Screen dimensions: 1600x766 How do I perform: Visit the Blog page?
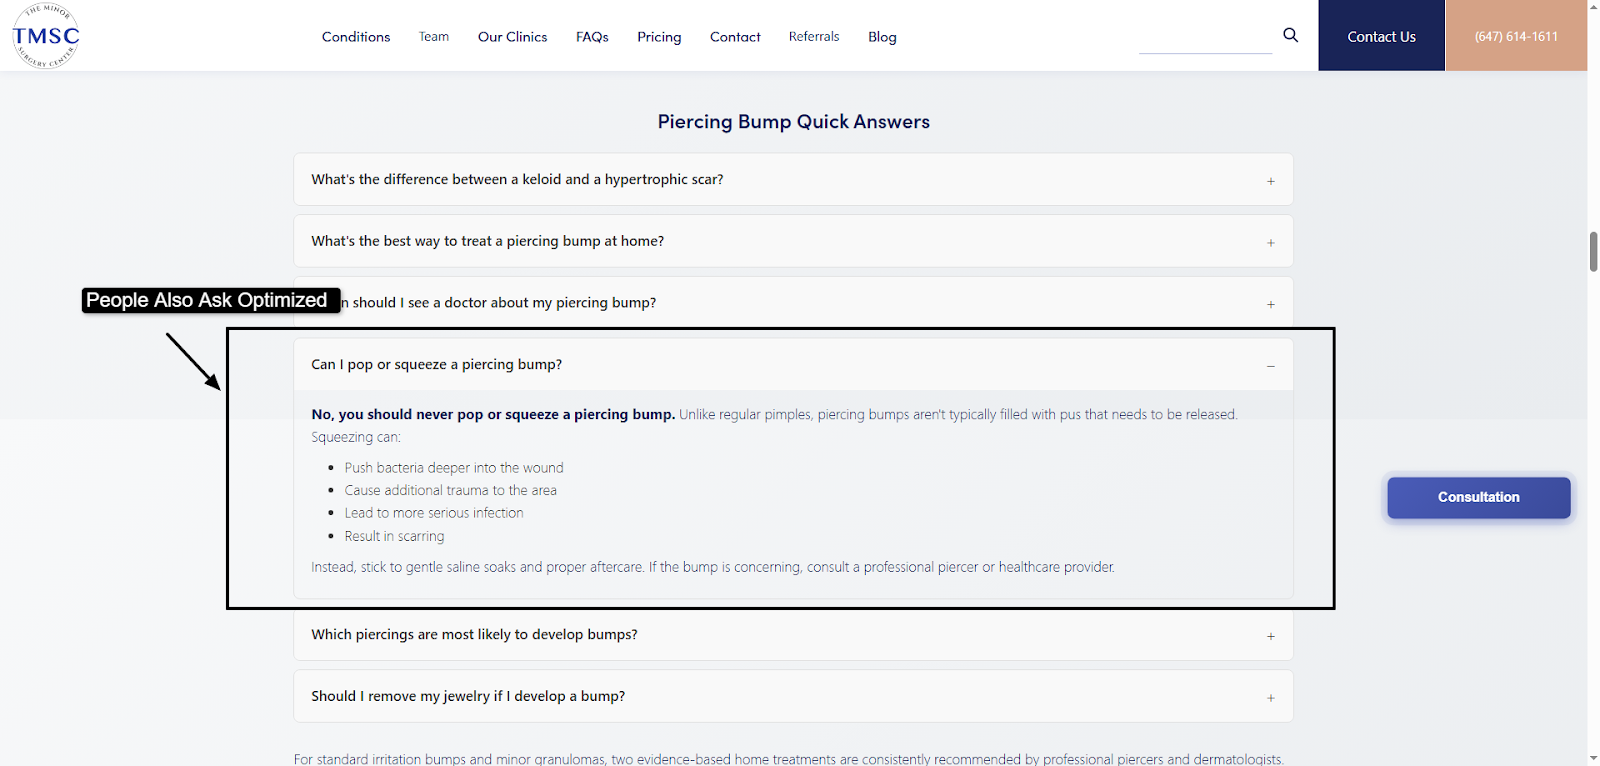coord(882,37)
